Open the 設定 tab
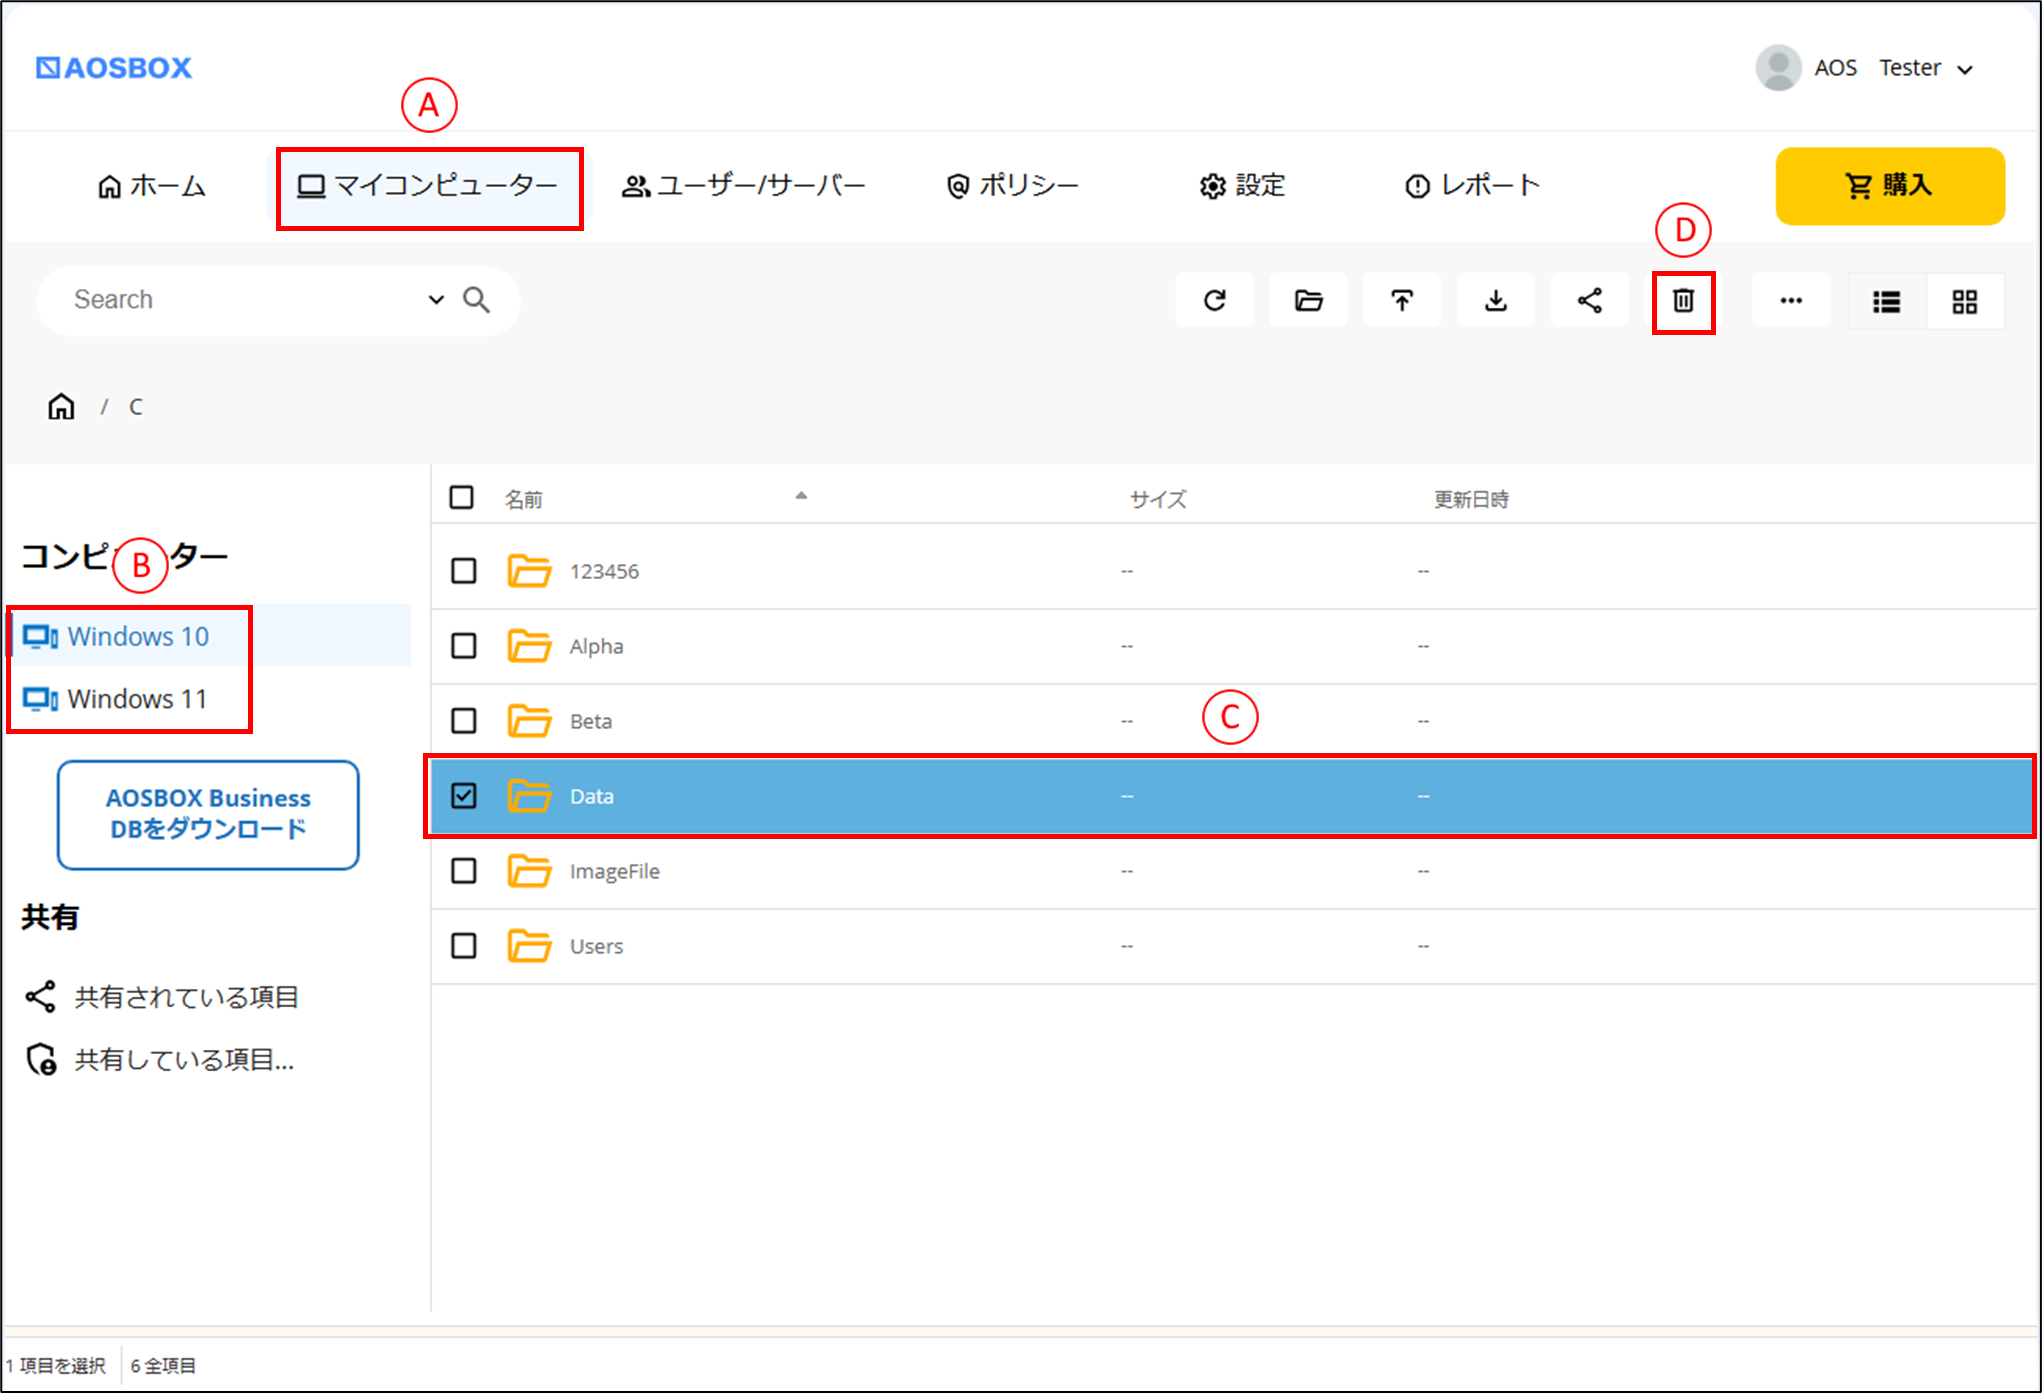Image resolution: width=2042 pixels, height=1393 pixels. (x=1243, y=186)
